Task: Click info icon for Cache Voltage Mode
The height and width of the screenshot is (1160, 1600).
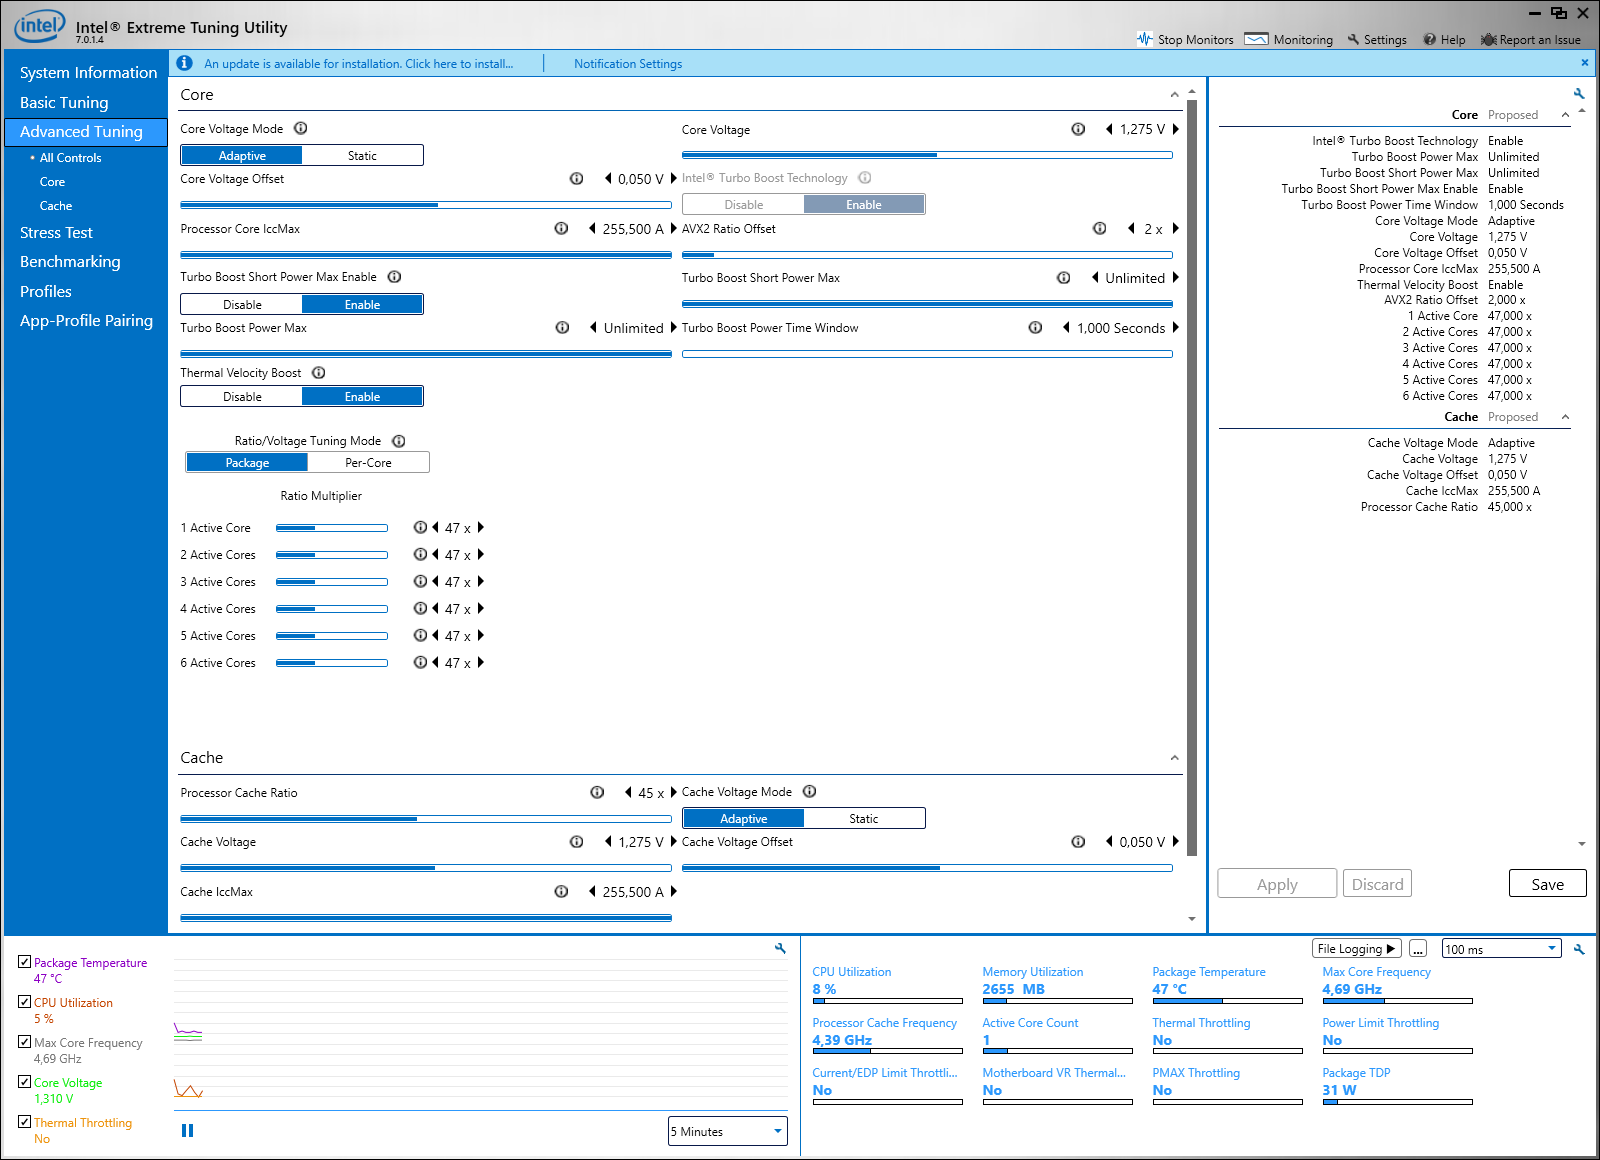Action: tap(810, 791)
